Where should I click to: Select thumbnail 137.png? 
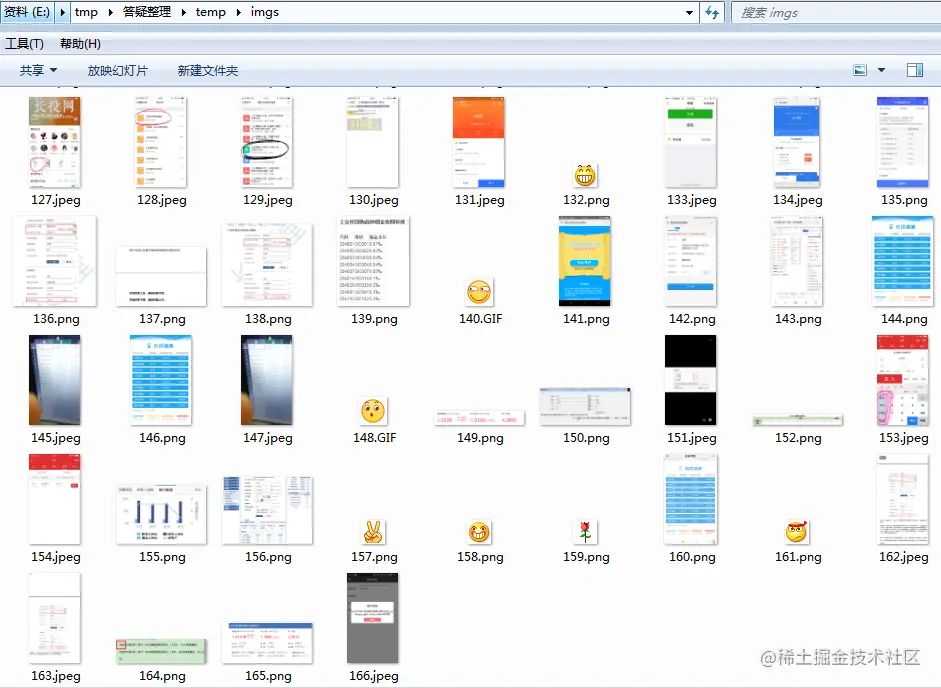pos(161,276)
